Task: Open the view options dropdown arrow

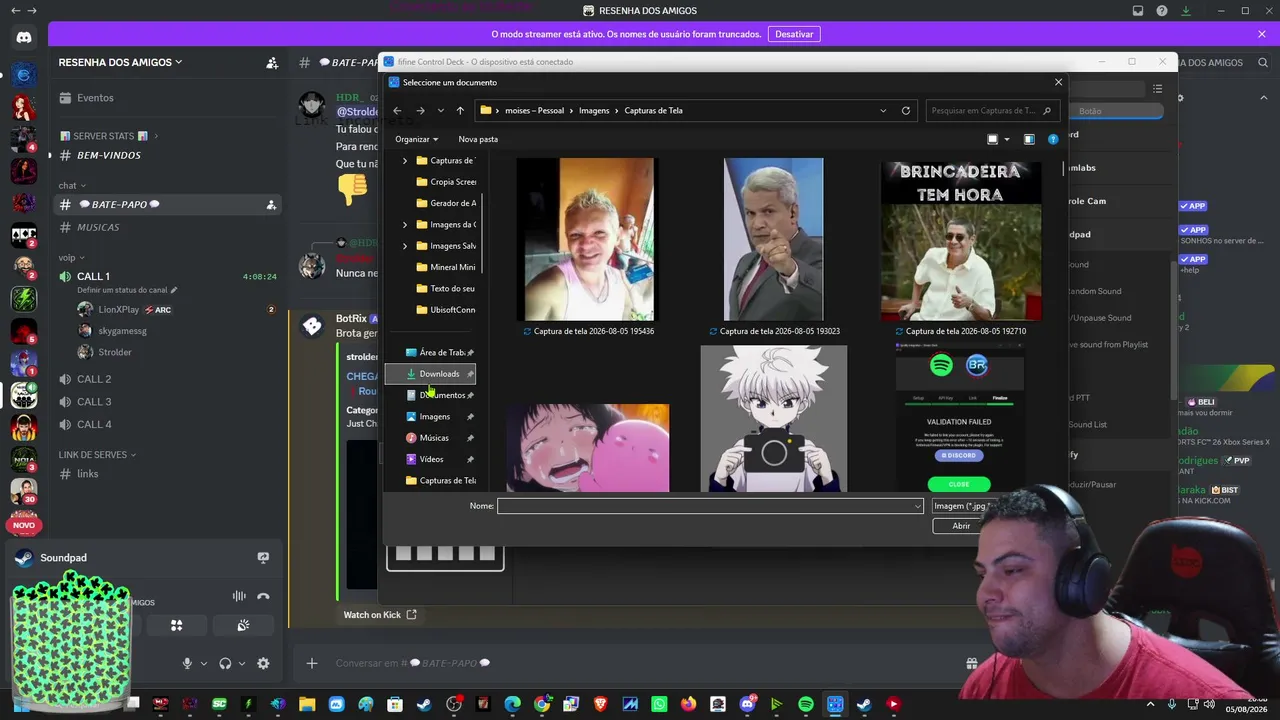Action: tap(1007, 140)
